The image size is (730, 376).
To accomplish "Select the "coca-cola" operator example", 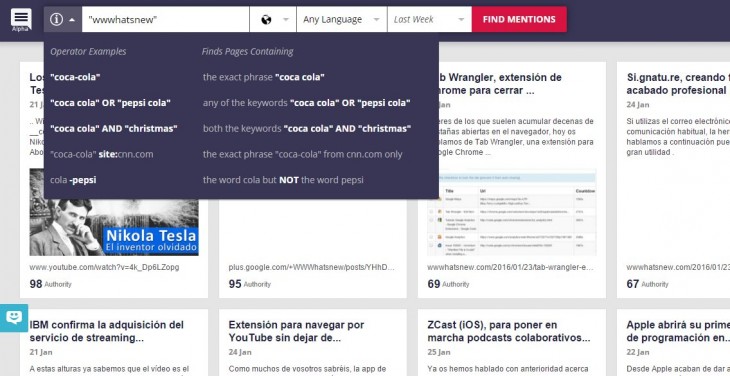I will pyautogui.click(x=75, y=77).
